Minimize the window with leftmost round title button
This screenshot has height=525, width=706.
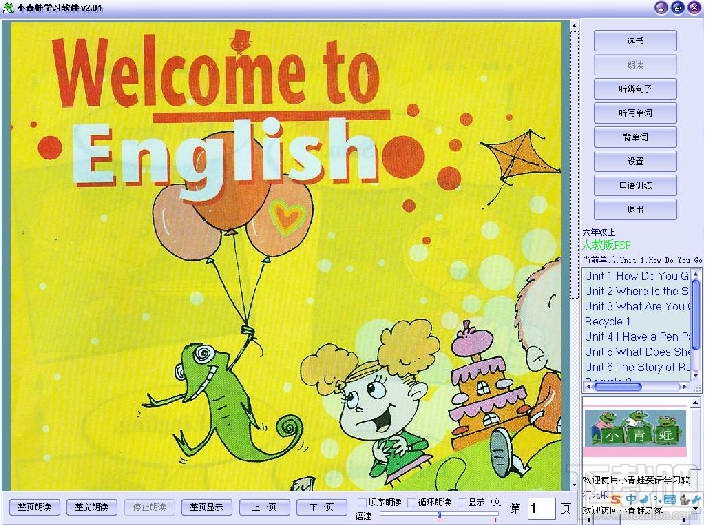[661, 8]
